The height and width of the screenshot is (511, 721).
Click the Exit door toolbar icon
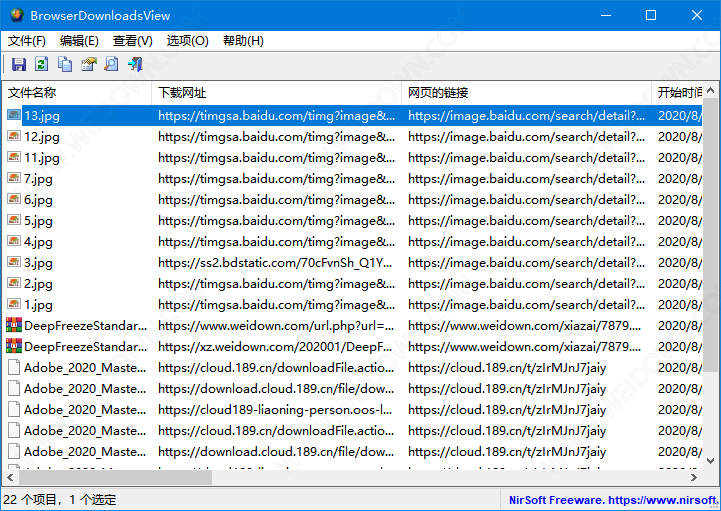click(x=135, y=64)
